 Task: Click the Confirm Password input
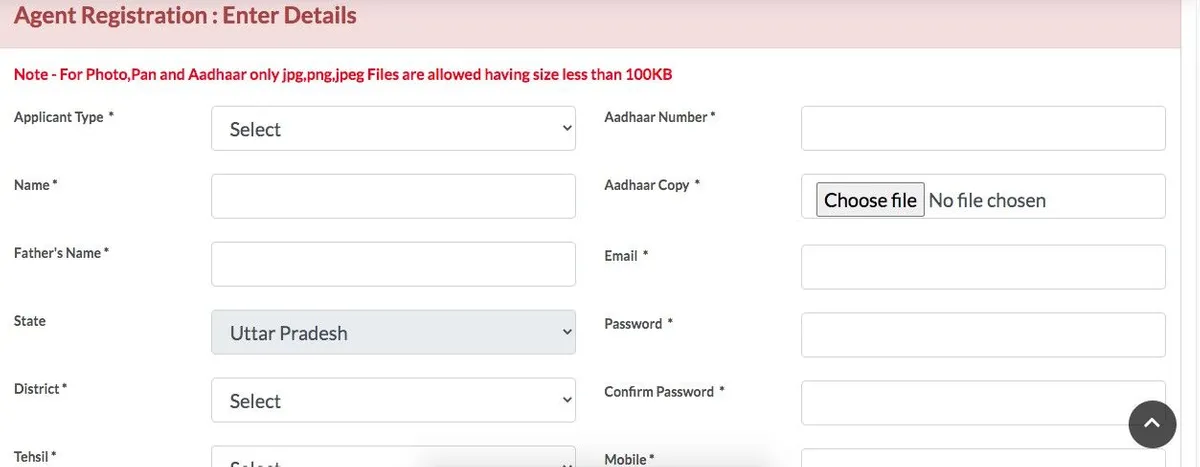(x=983, y=403)
